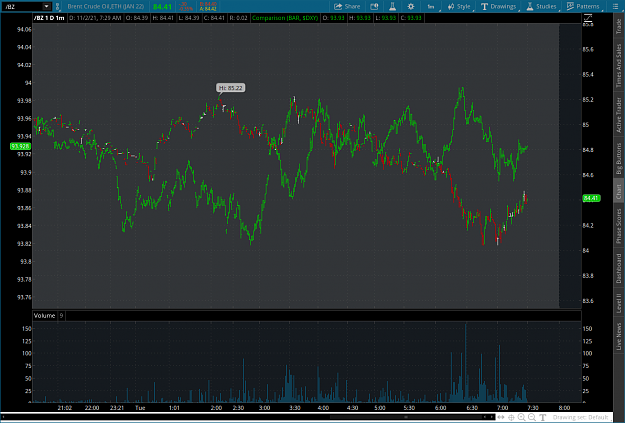
Task: Open the 1m timeframe dropdown
Action: (x=431, y=6)
